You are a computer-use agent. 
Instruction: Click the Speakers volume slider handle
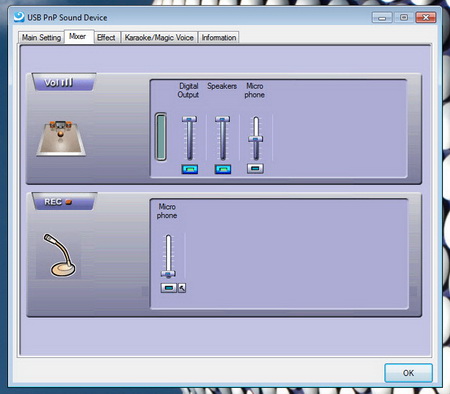[x=222, y=119]
